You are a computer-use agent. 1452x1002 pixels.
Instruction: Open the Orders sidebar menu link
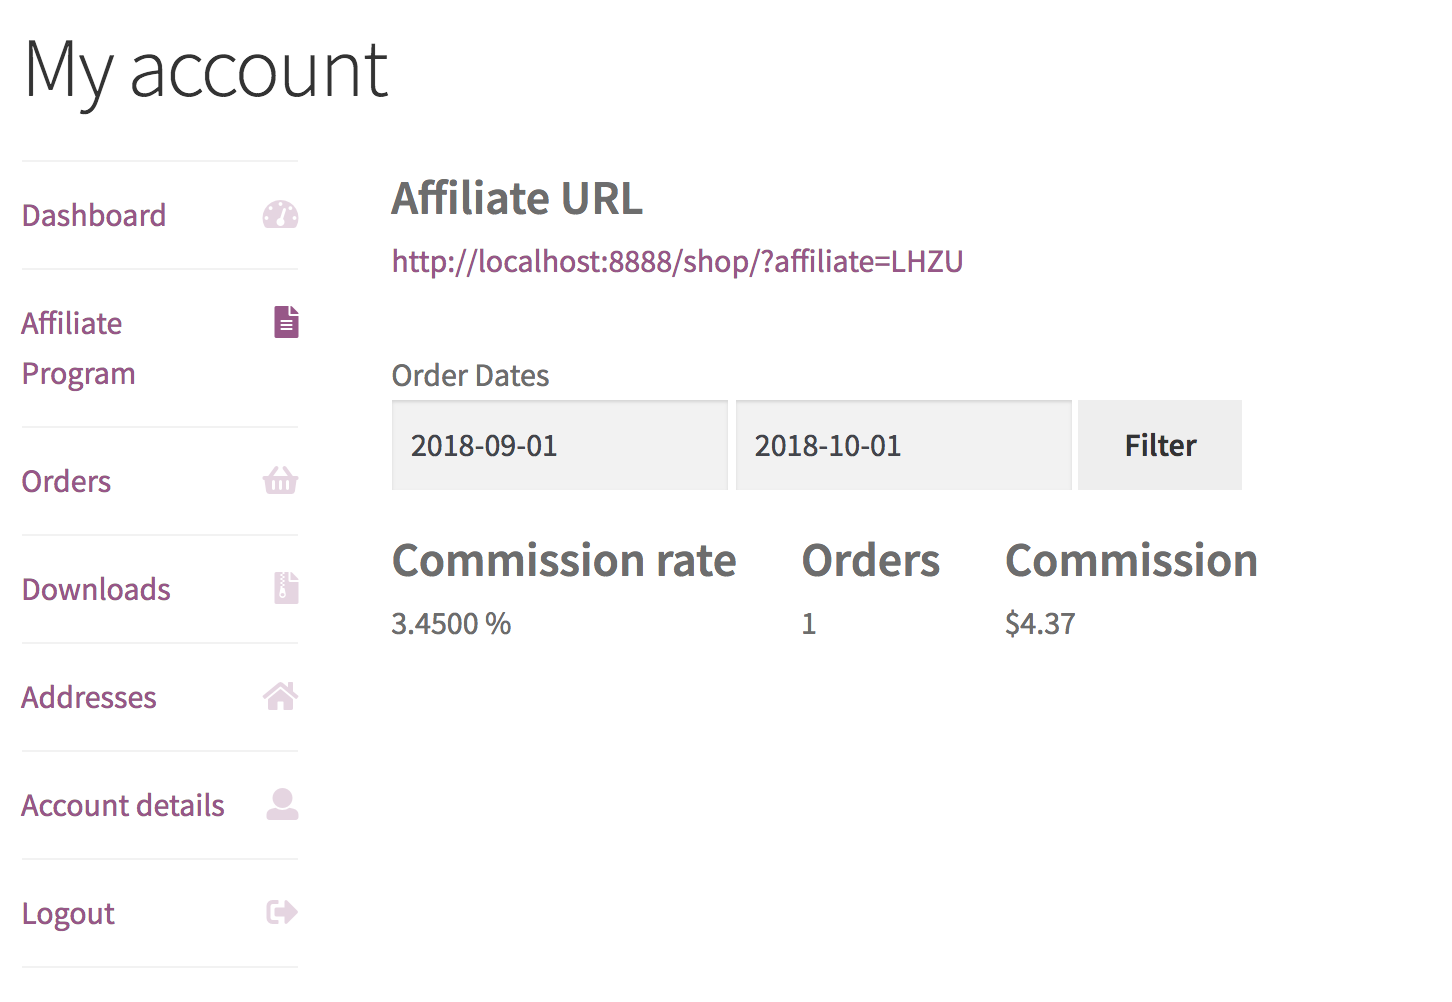click(66, 481)
